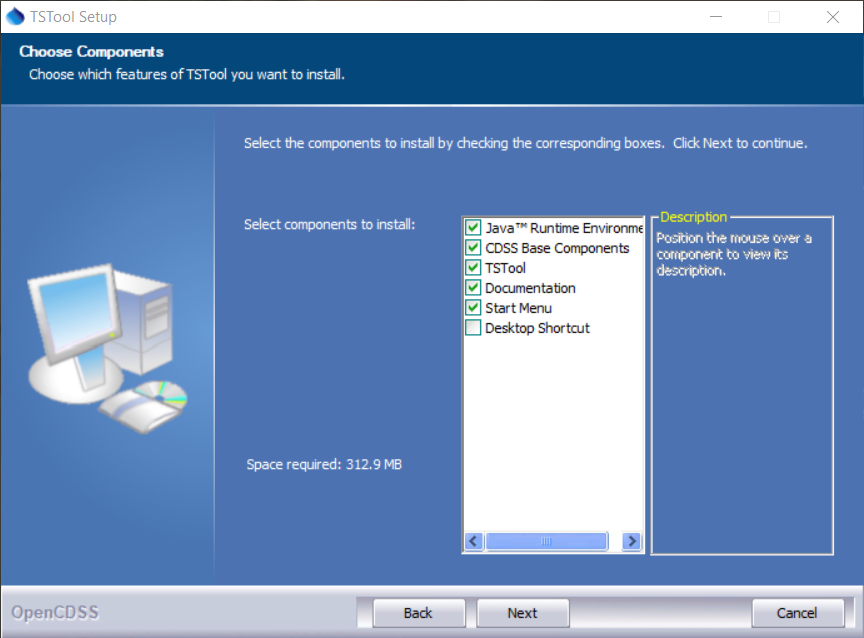Uncheck the TSTool component
The width and height of the screenshot is (864, 638).
coord(472,268)
